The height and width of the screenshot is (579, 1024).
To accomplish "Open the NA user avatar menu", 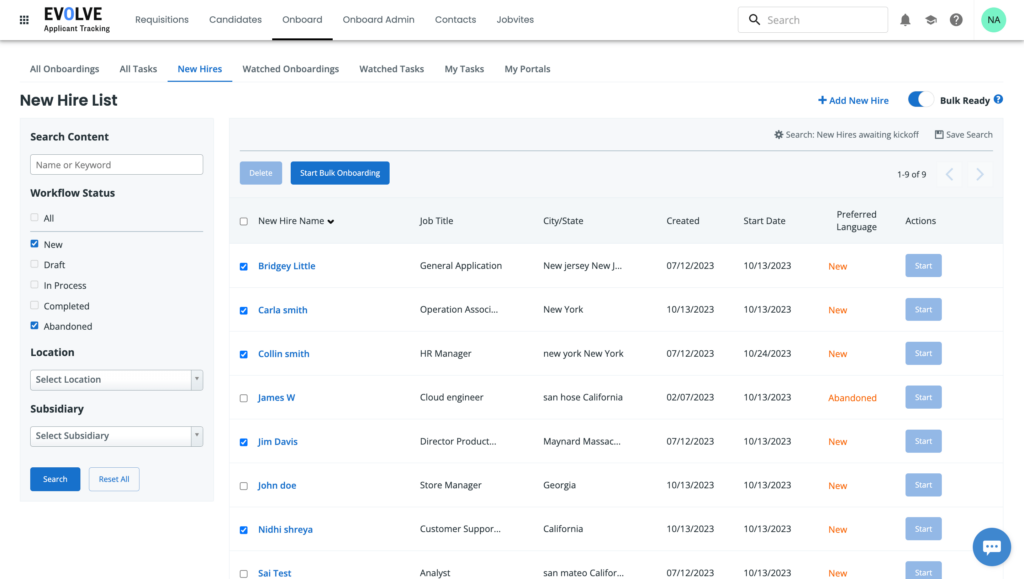I will (992, 20).
